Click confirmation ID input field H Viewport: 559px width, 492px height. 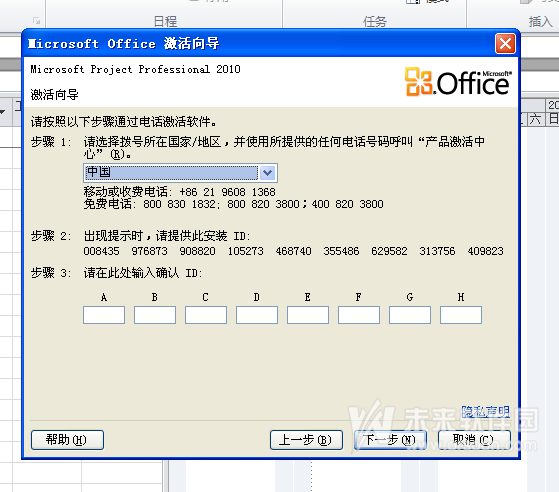tap(461, 315)
